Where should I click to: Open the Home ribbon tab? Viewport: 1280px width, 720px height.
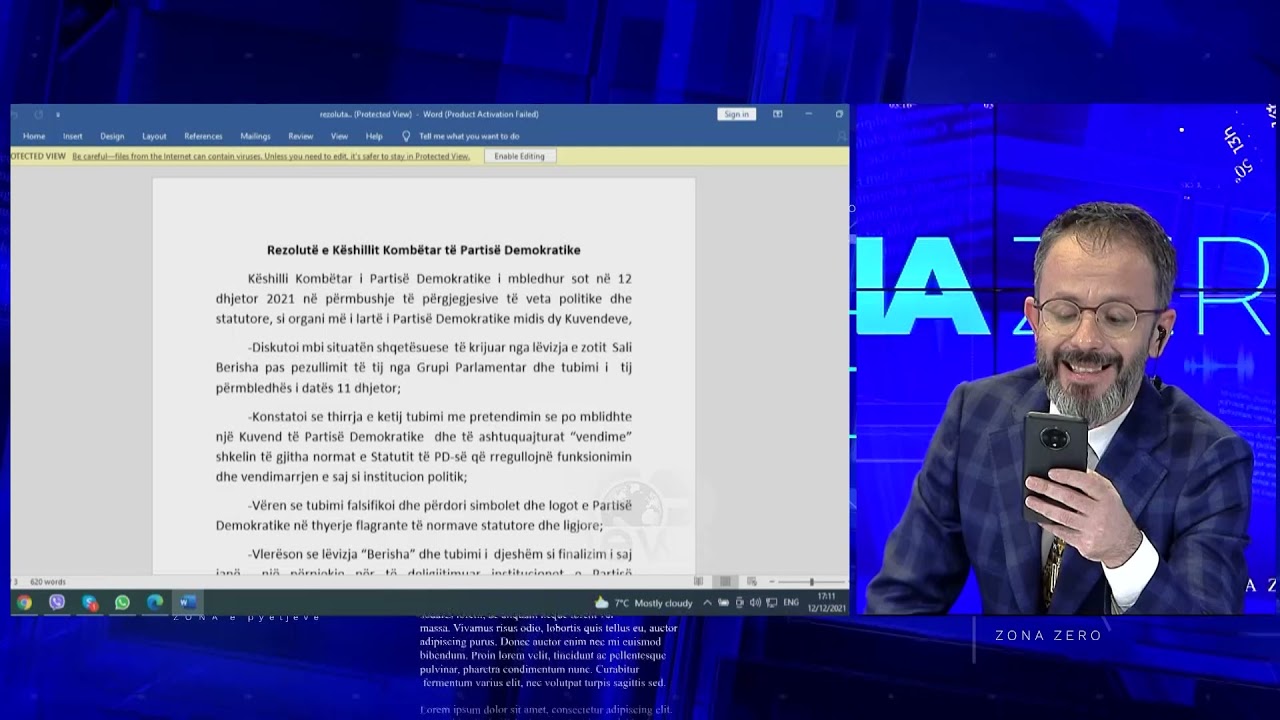(x=34, y=136)
